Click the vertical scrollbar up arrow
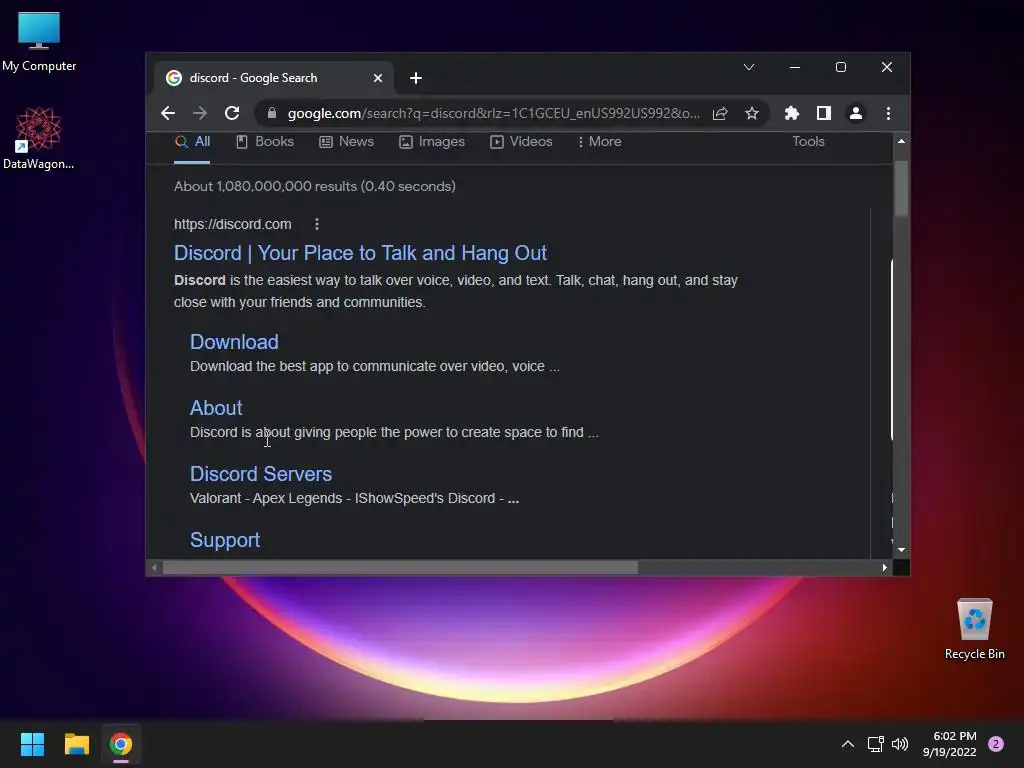 click(x=901, y=141)
